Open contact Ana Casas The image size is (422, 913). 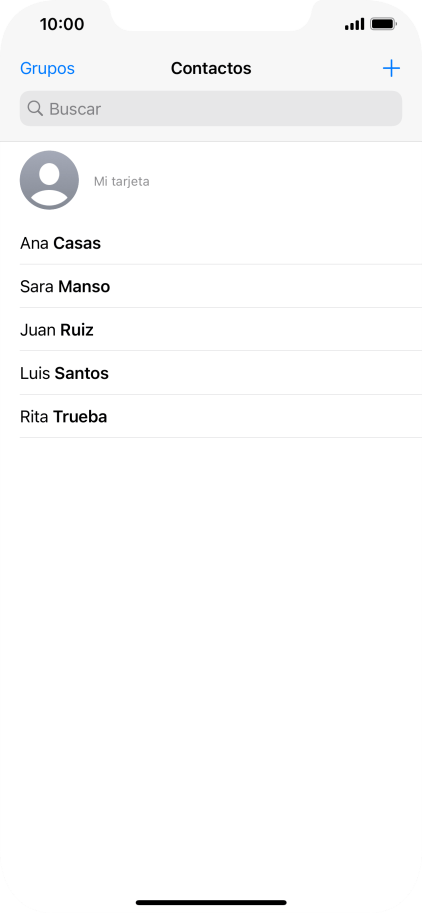pos(211,243)
